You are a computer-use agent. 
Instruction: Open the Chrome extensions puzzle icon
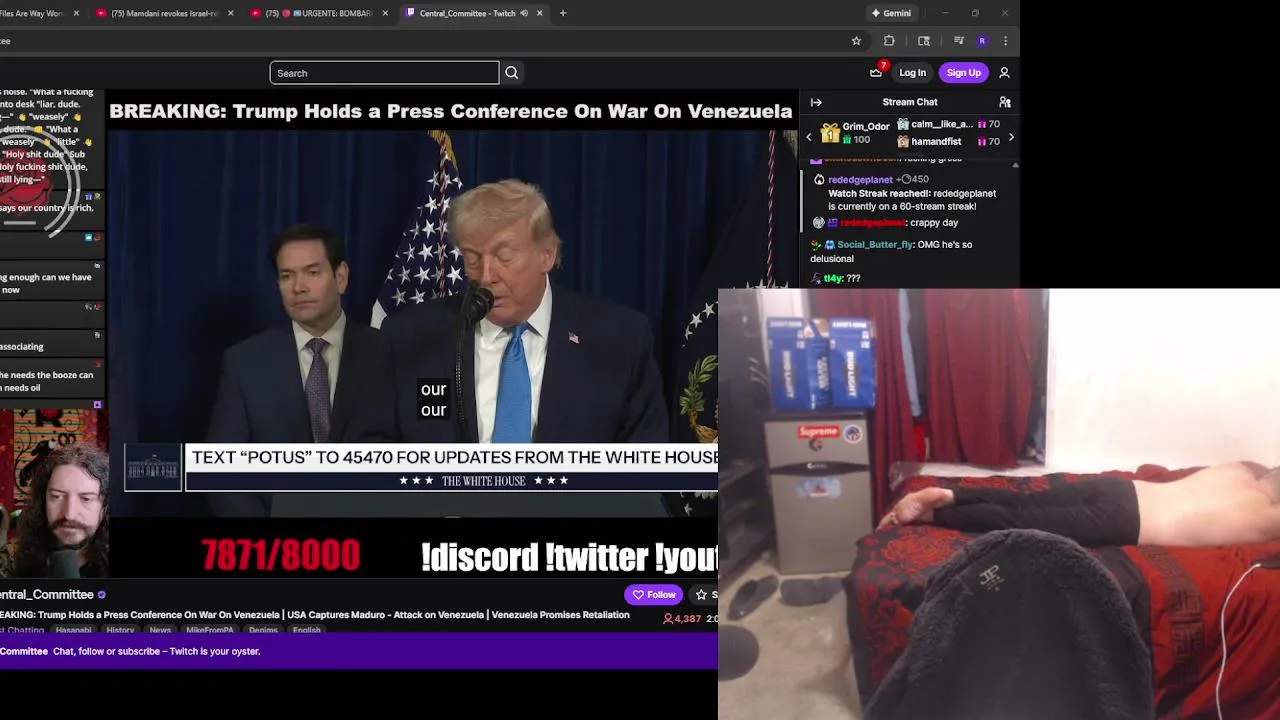[x=889, y=41]
